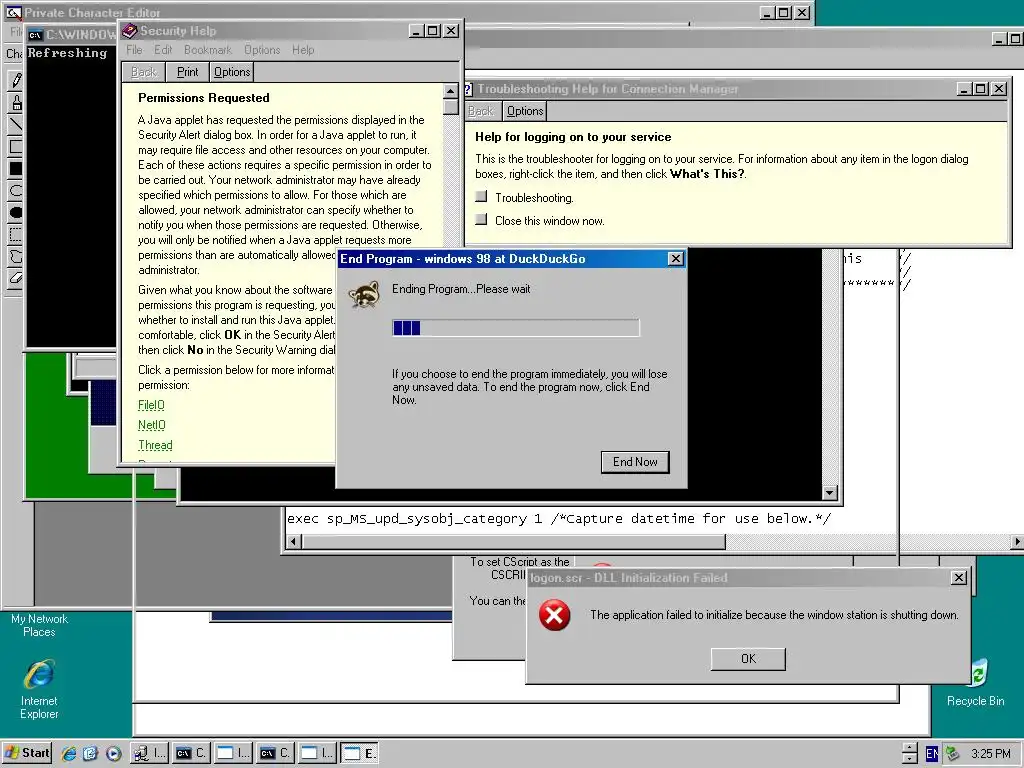1024x768 pixels.
Task: Launch Internet Explorer from the Quick Launch bar
Action: pyautogui.click(x=69, y=753)
